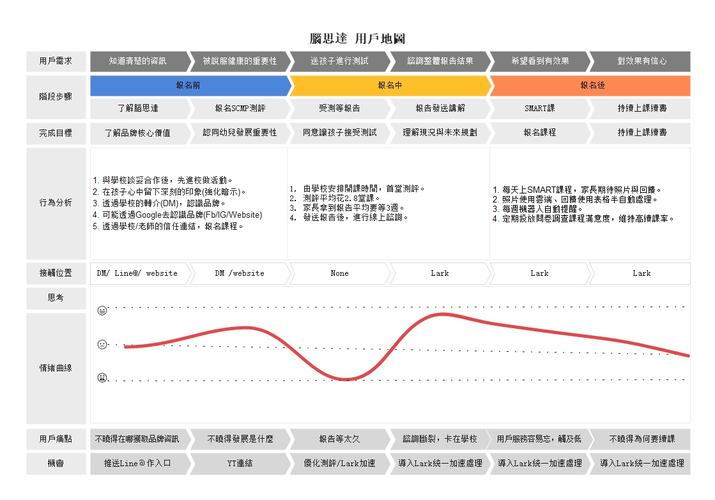715x500 pixels.
Task: Click the YT連結 opportunity
Action: tap(239, 464)
